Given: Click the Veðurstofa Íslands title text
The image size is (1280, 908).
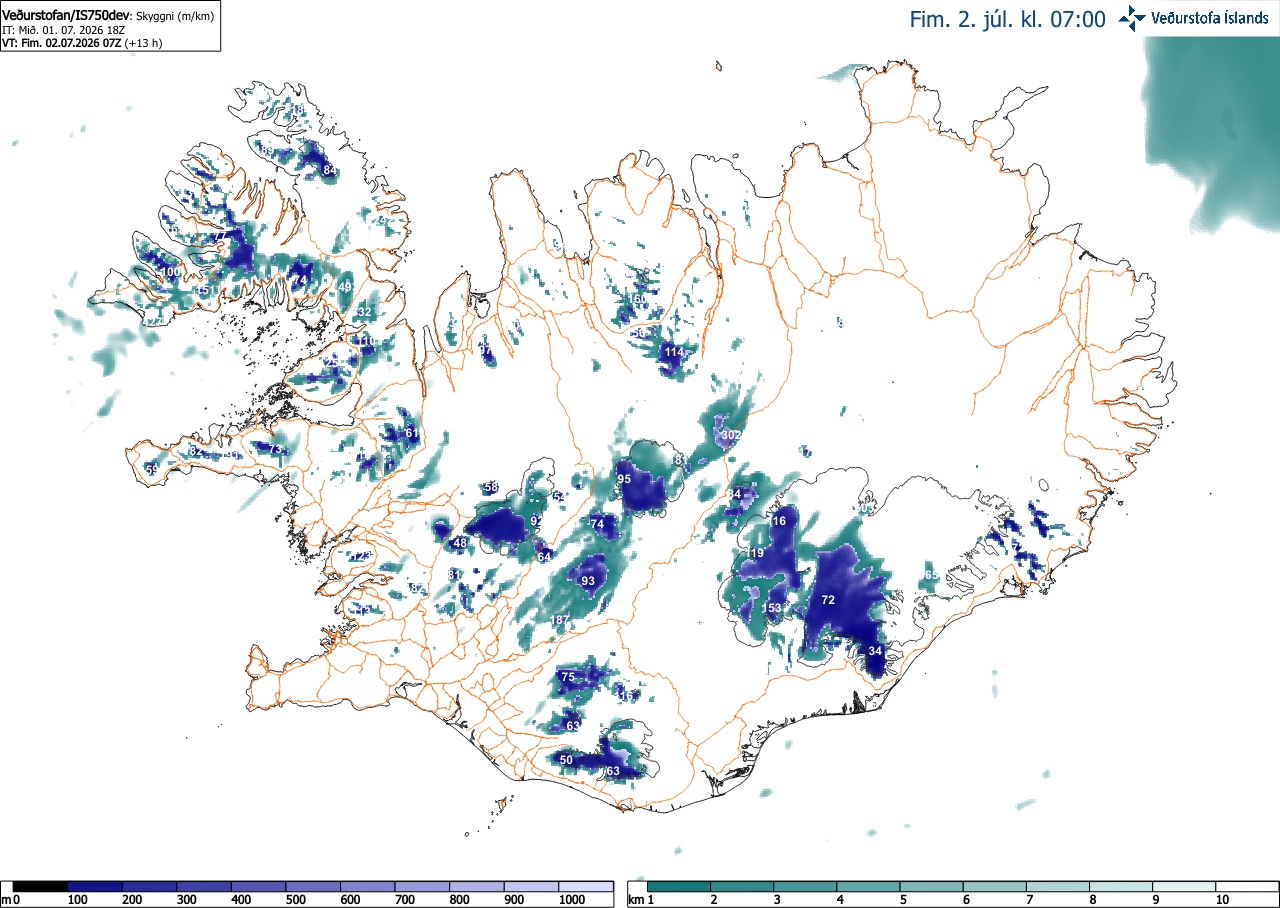Looking at the screenshot, I should [x=1210, y=18].
